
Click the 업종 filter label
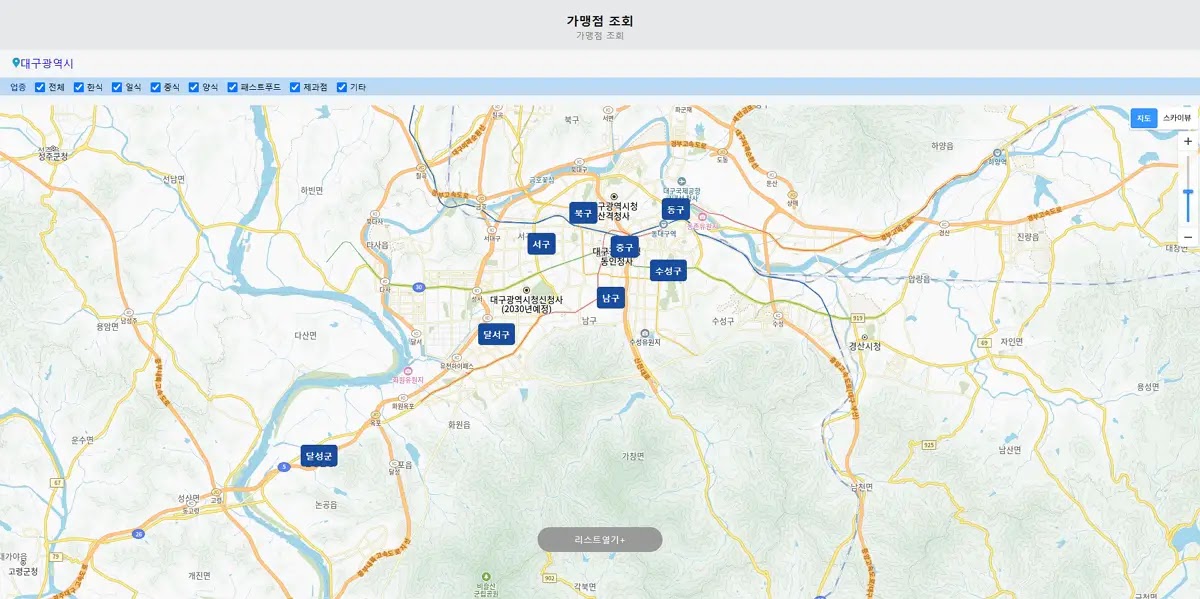[18, 87]
